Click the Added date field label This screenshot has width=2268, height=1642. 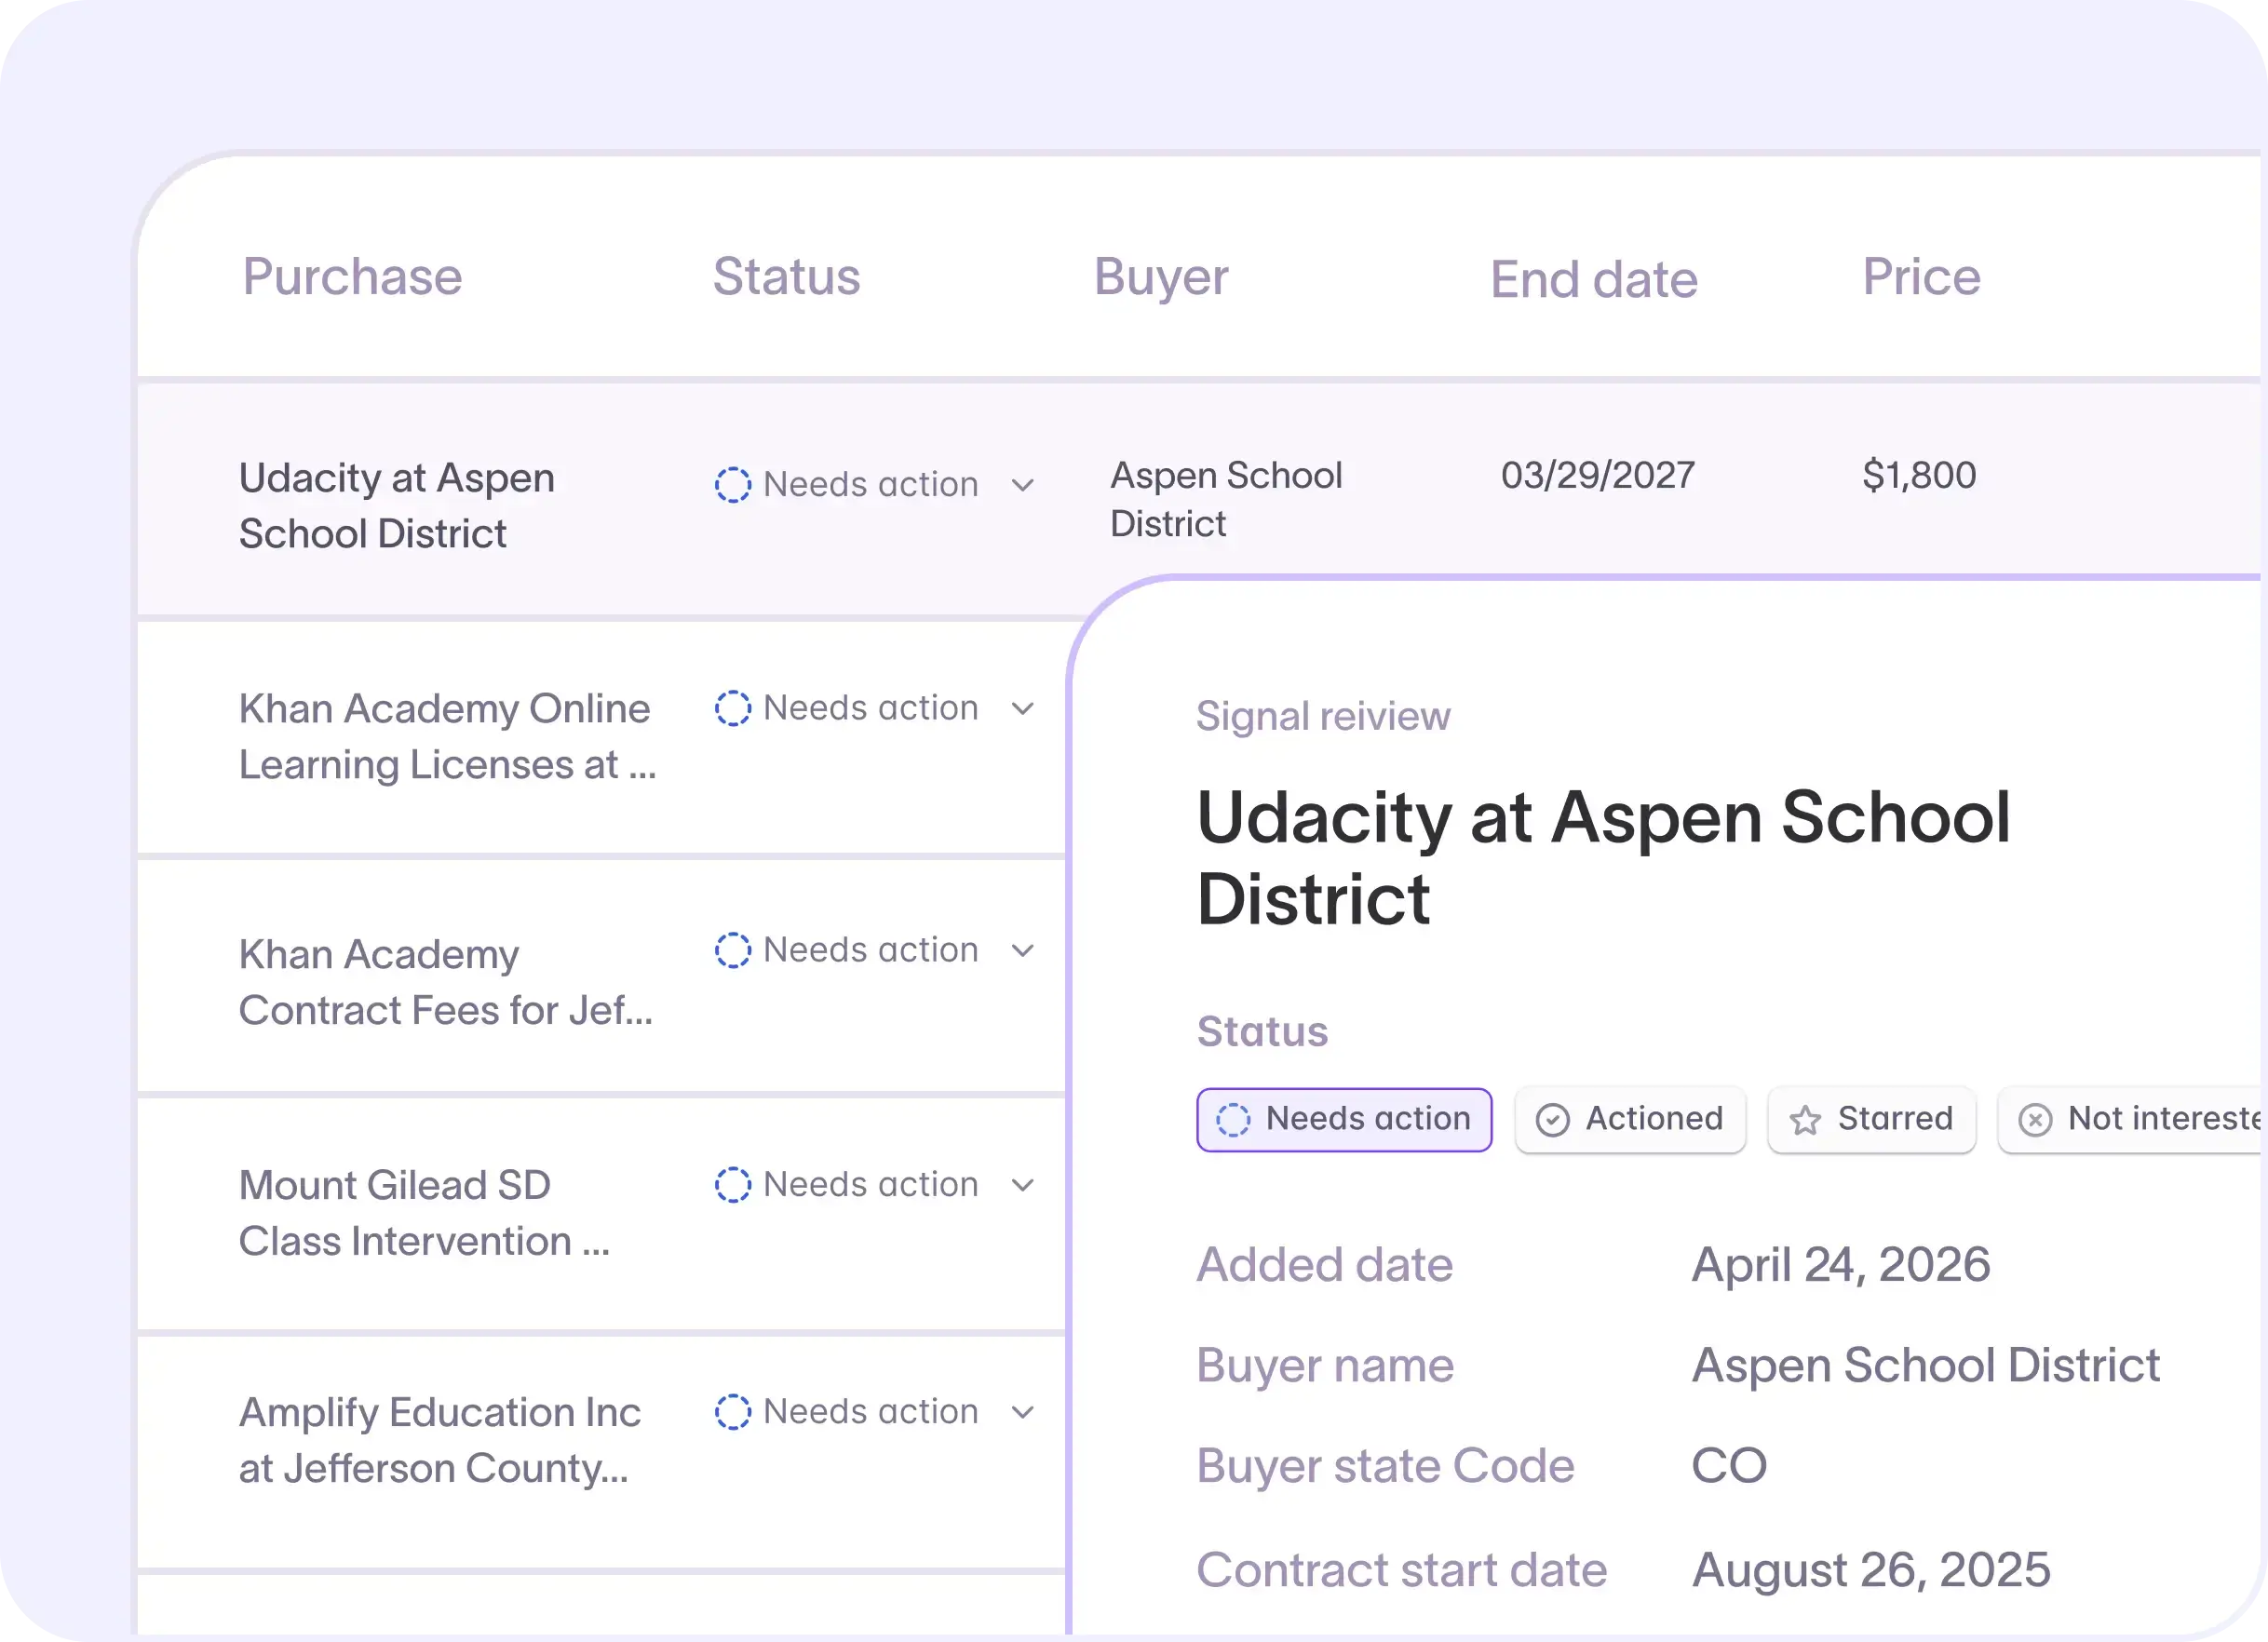1324,1265
